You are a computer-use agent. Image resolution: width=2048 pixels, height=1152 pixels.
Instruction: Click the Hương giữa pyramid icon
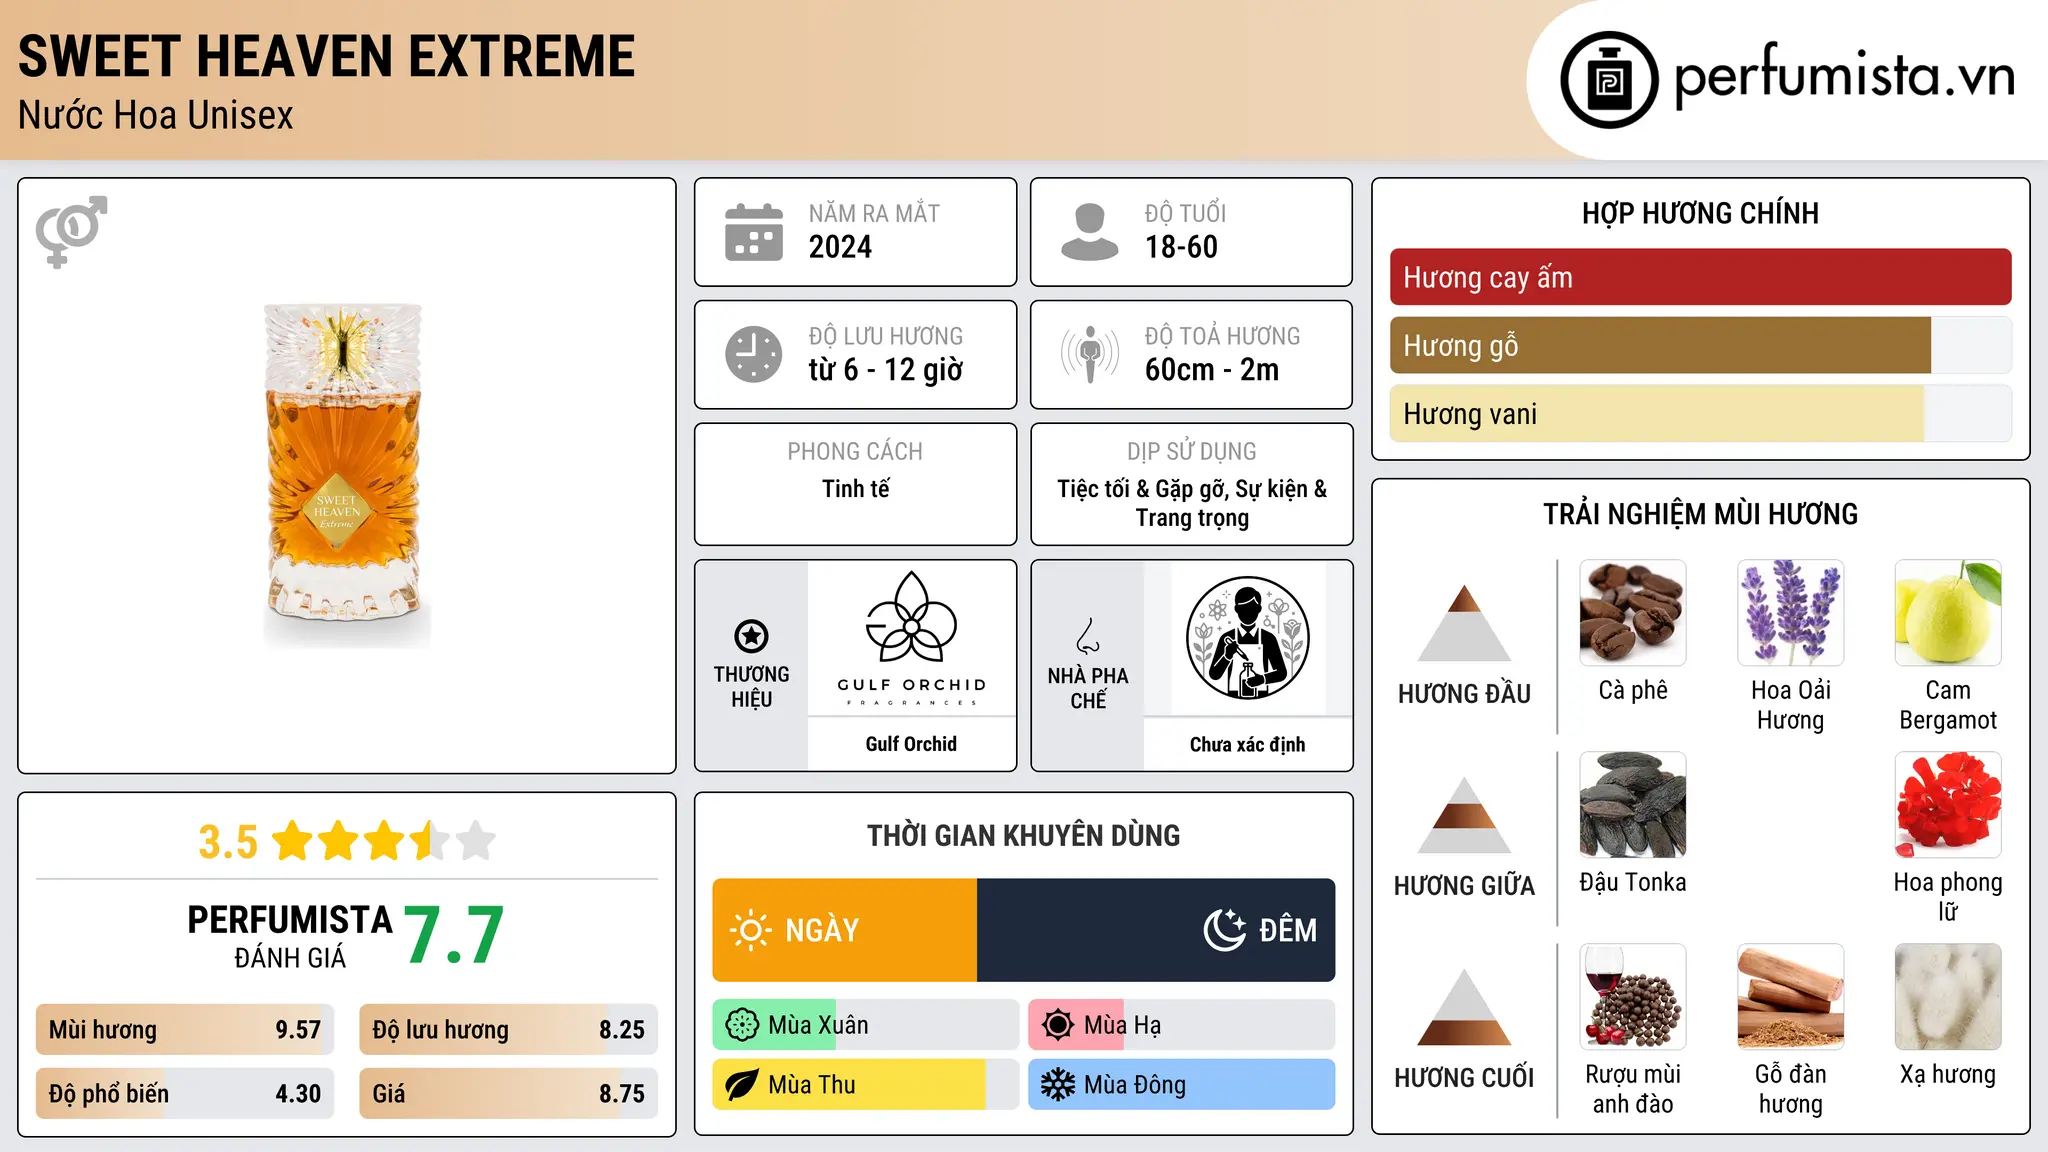pyautogui.click(x=1464, y=815)
